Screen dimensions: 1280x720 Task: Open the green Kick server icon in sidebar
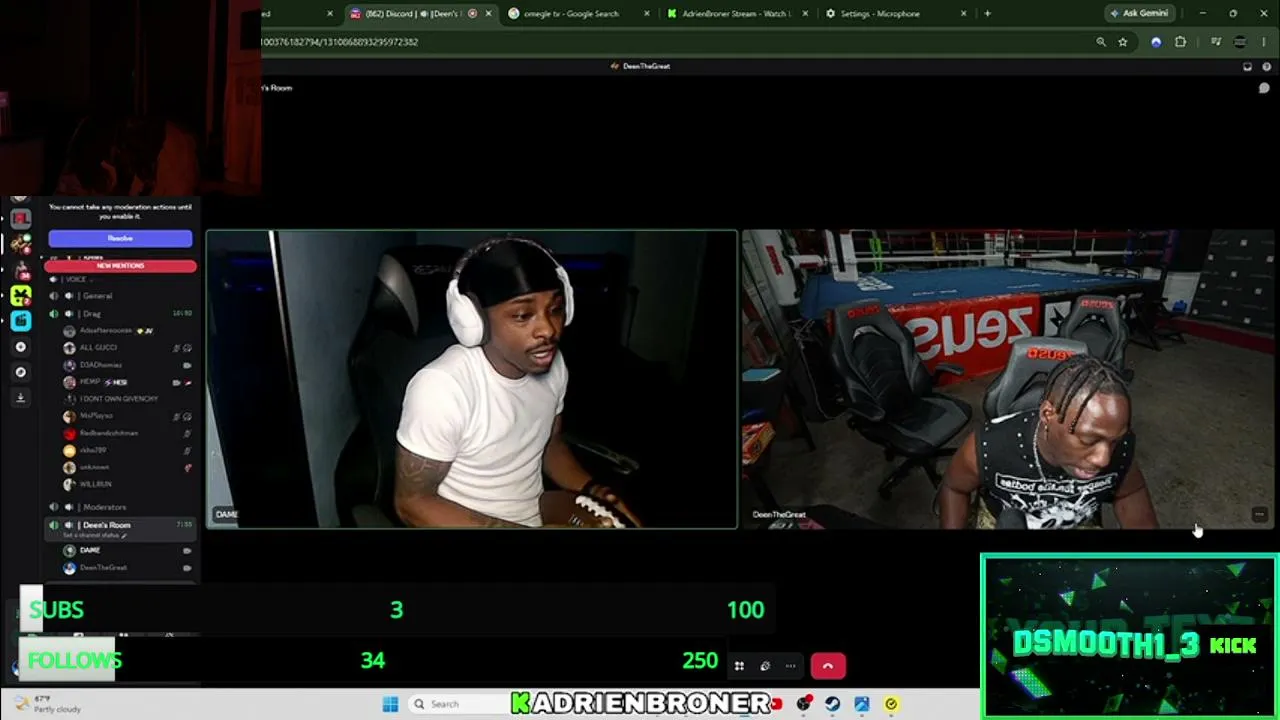21,295
